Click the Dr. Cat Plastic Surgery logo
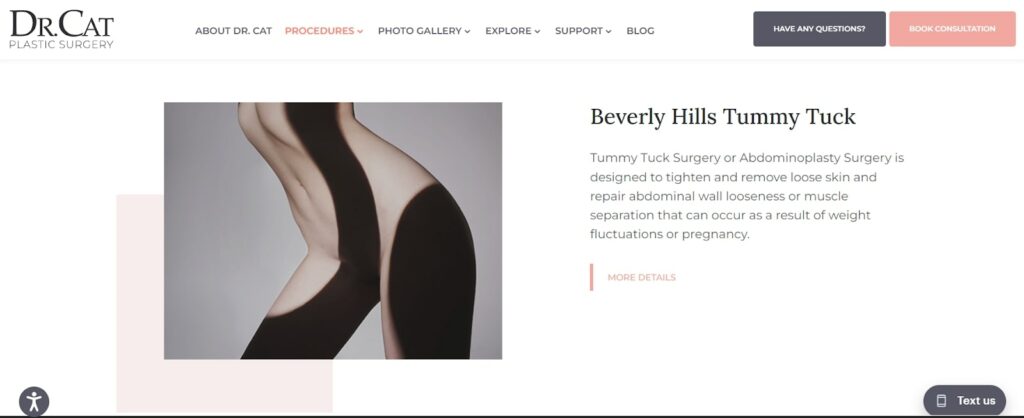This screenshot has height=418, width=1024. pos(61,29)
